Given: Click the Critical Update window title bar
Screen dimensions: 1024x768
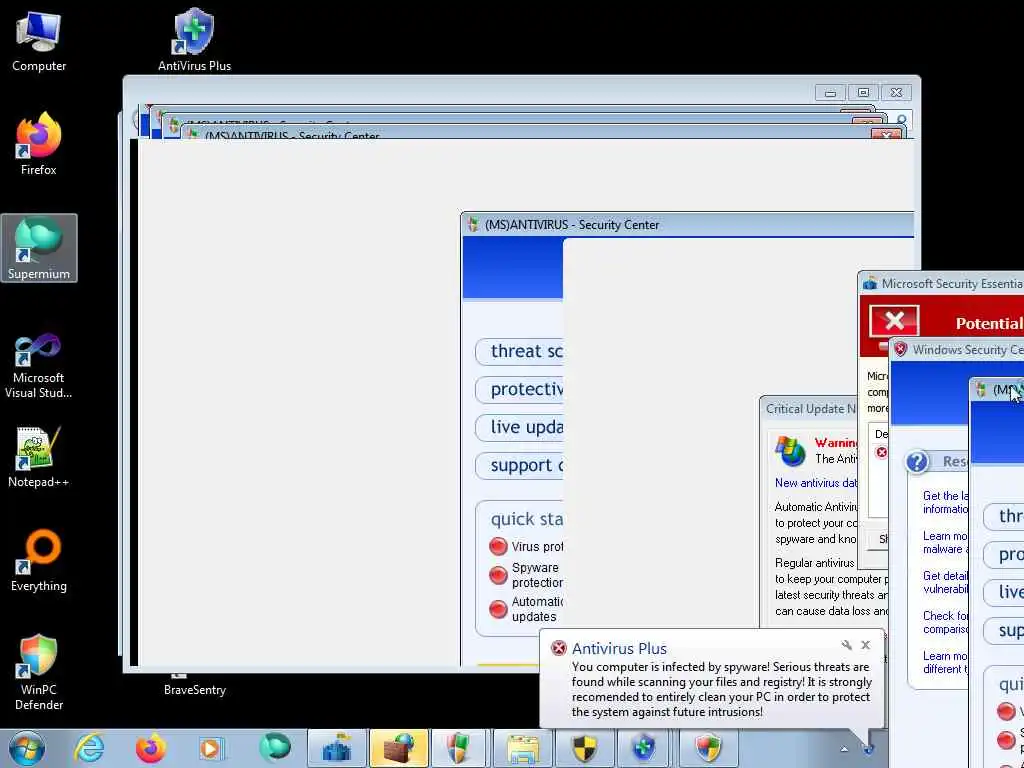Looking at the screenshot, I should pyautogui.click(x=809, y=409).
